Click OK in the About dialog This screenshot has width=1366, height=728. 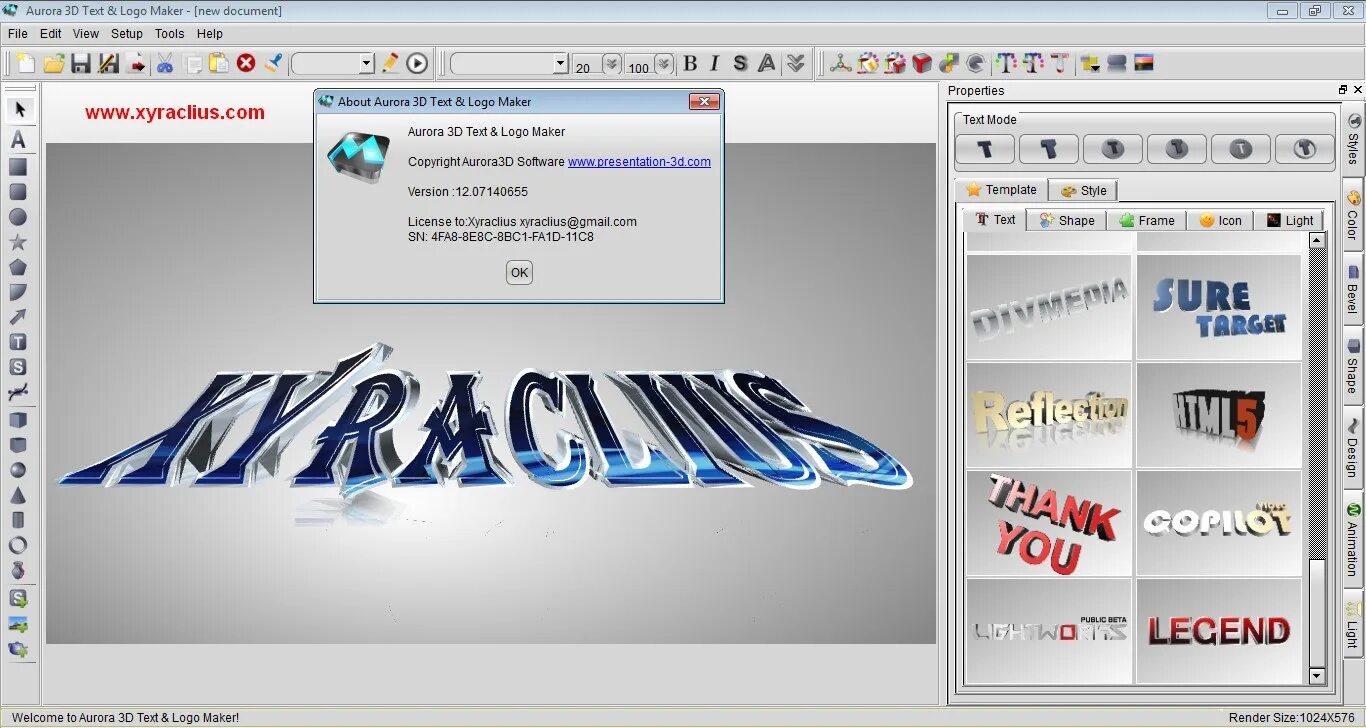tap(519, 272)
